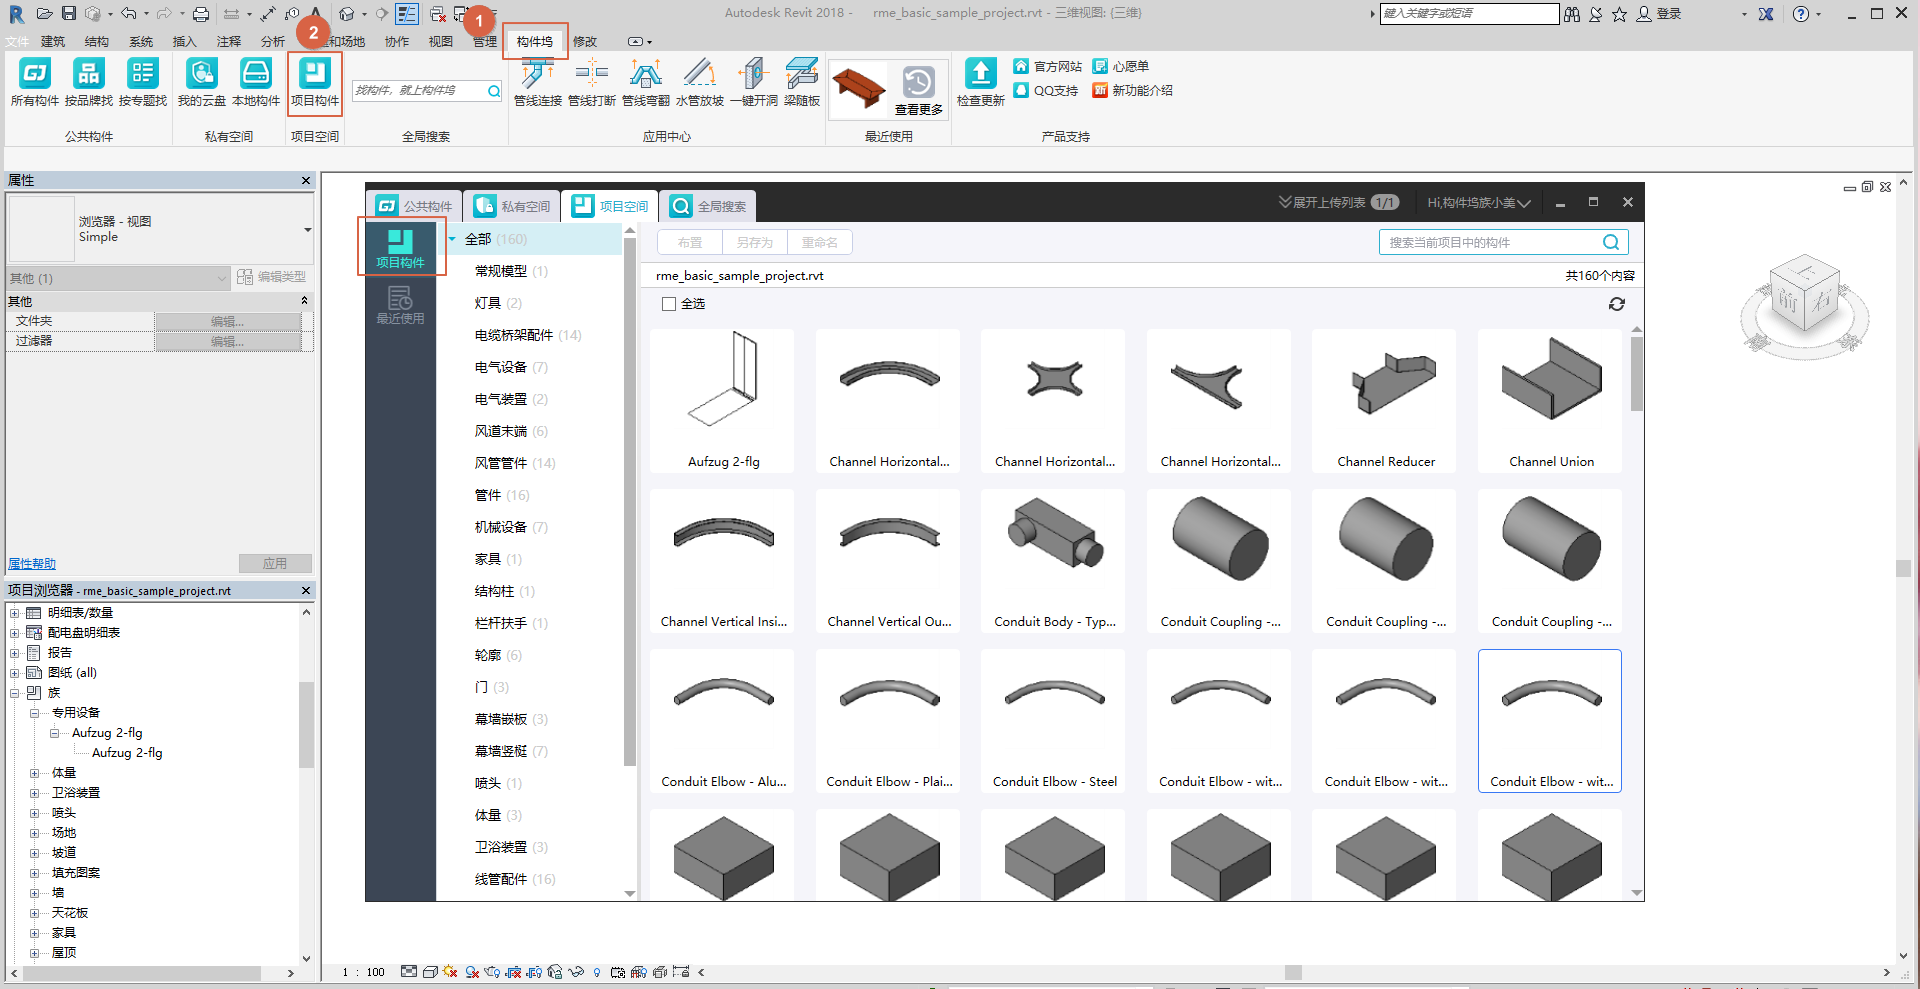The width and height of the screenshot is (1920, 989).
Task: Open 按品牌找 browse by brand icon
Action: [88, 82]
